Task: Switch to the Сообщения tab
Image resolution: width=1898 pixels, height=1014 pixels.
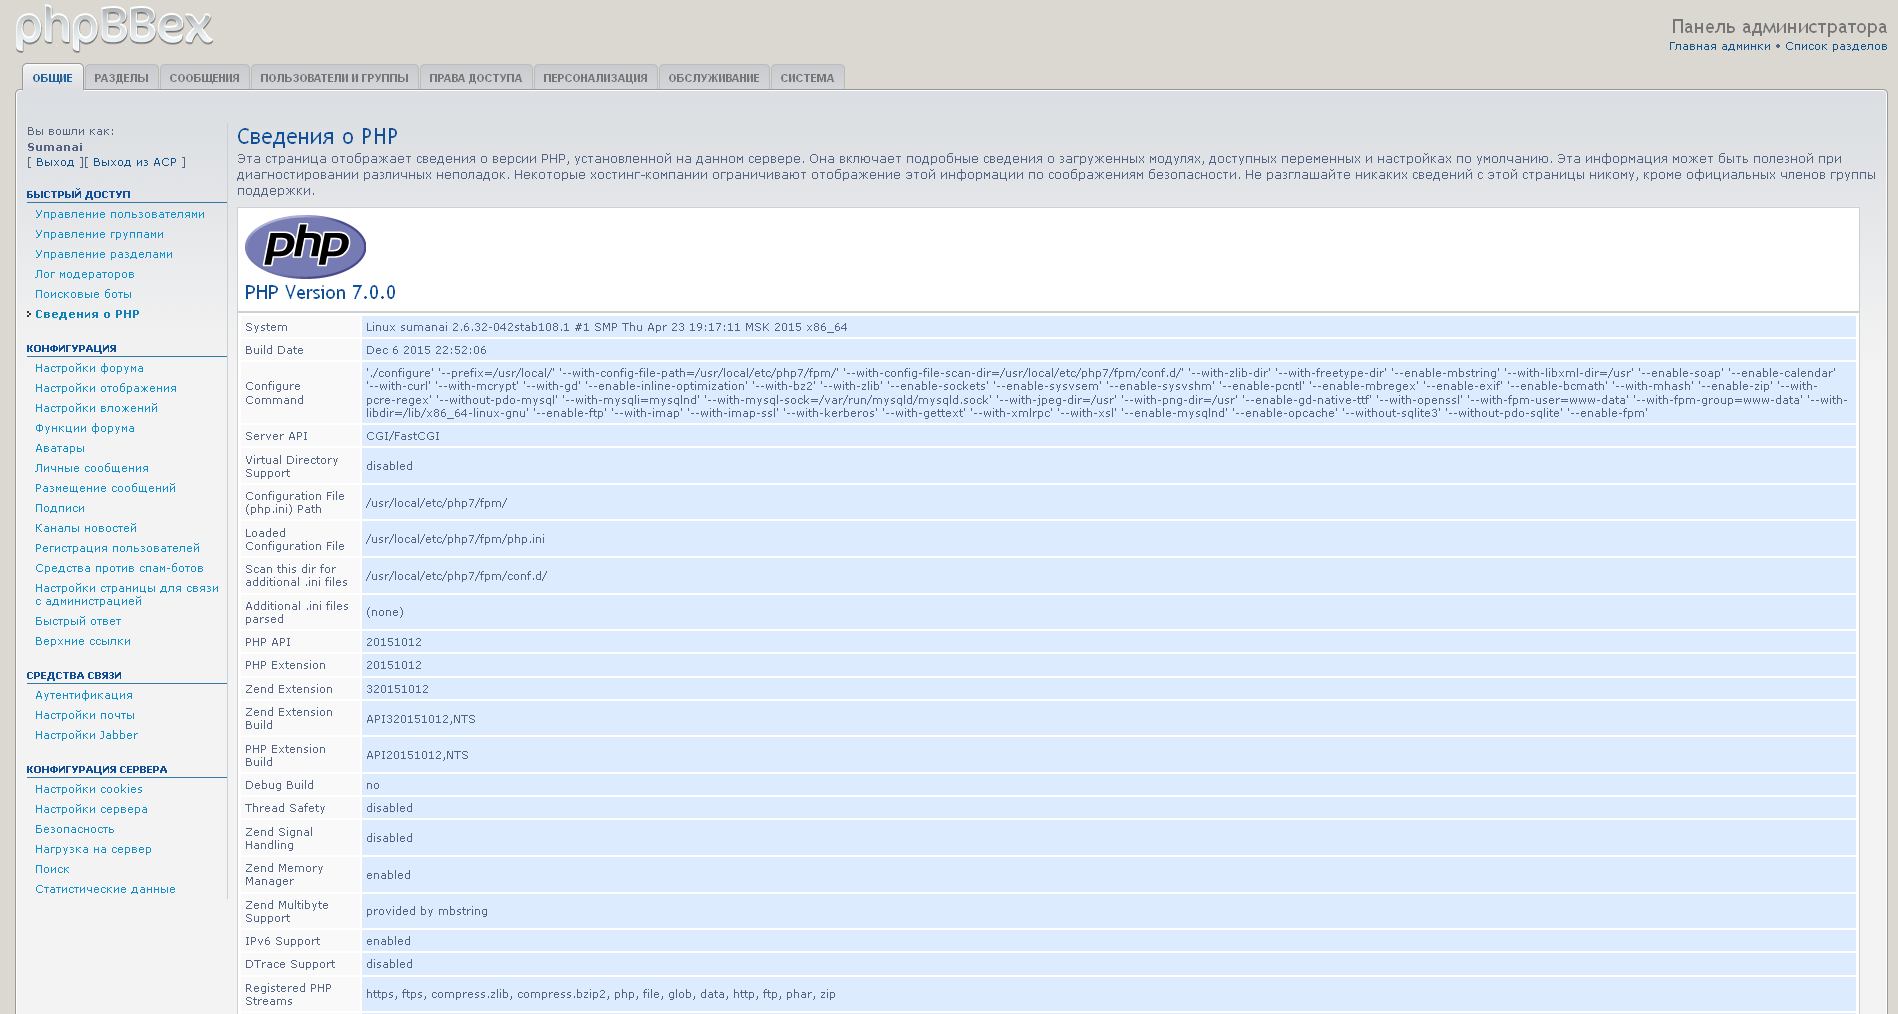Action: point(204,78)
